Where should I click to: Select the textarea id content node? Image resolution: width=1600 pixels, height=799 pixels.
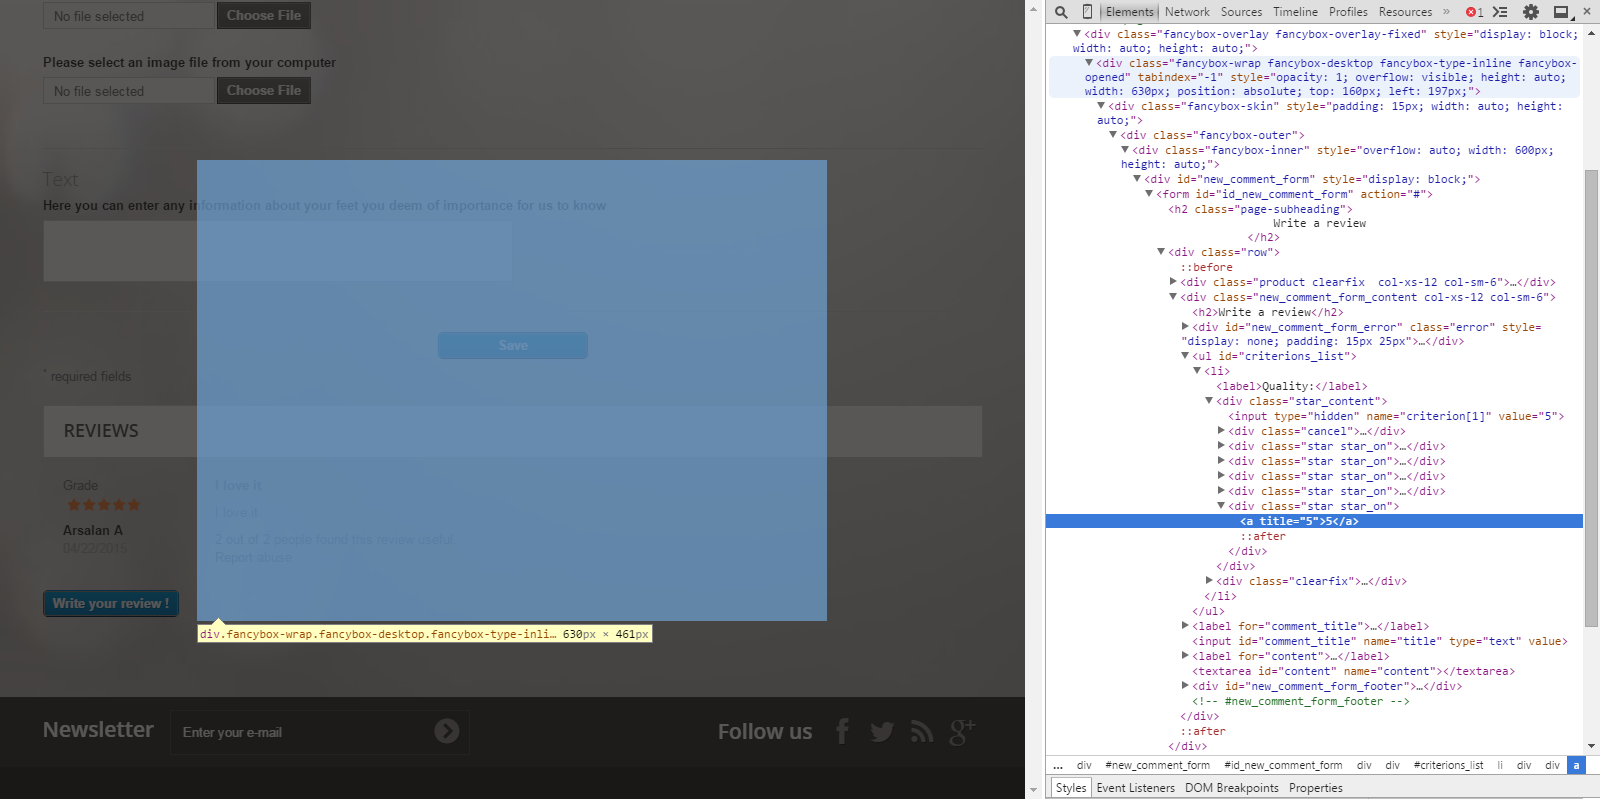tap(1353, 671)
